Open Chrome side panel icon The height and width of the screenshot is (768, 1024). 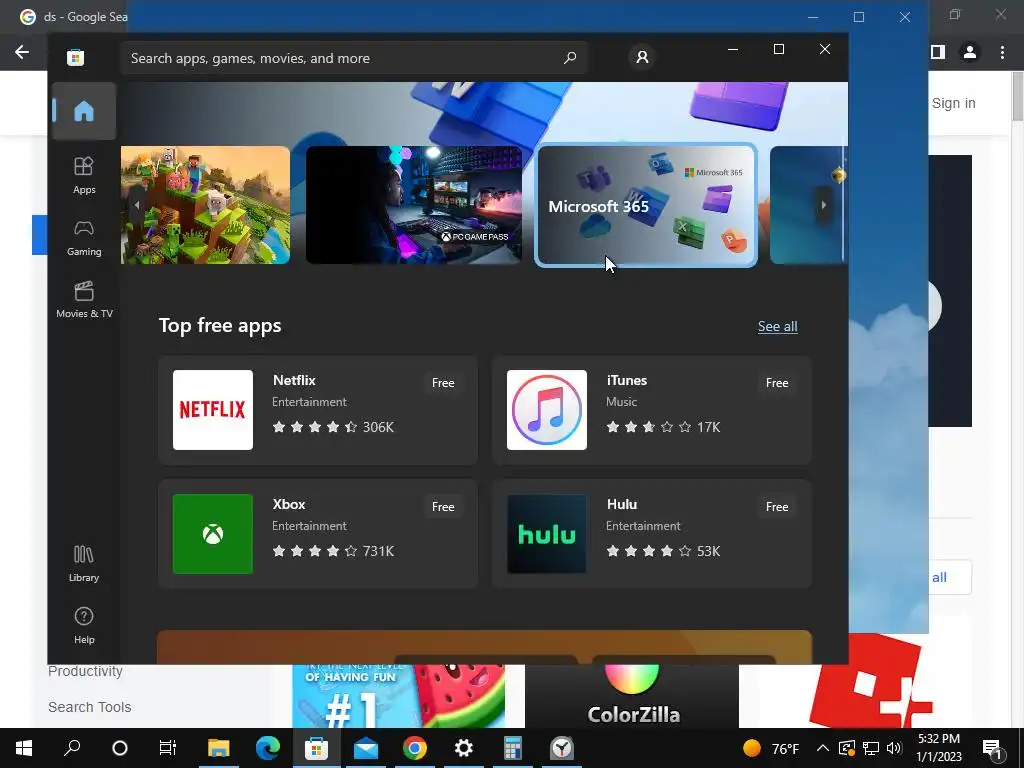[938, 52]
